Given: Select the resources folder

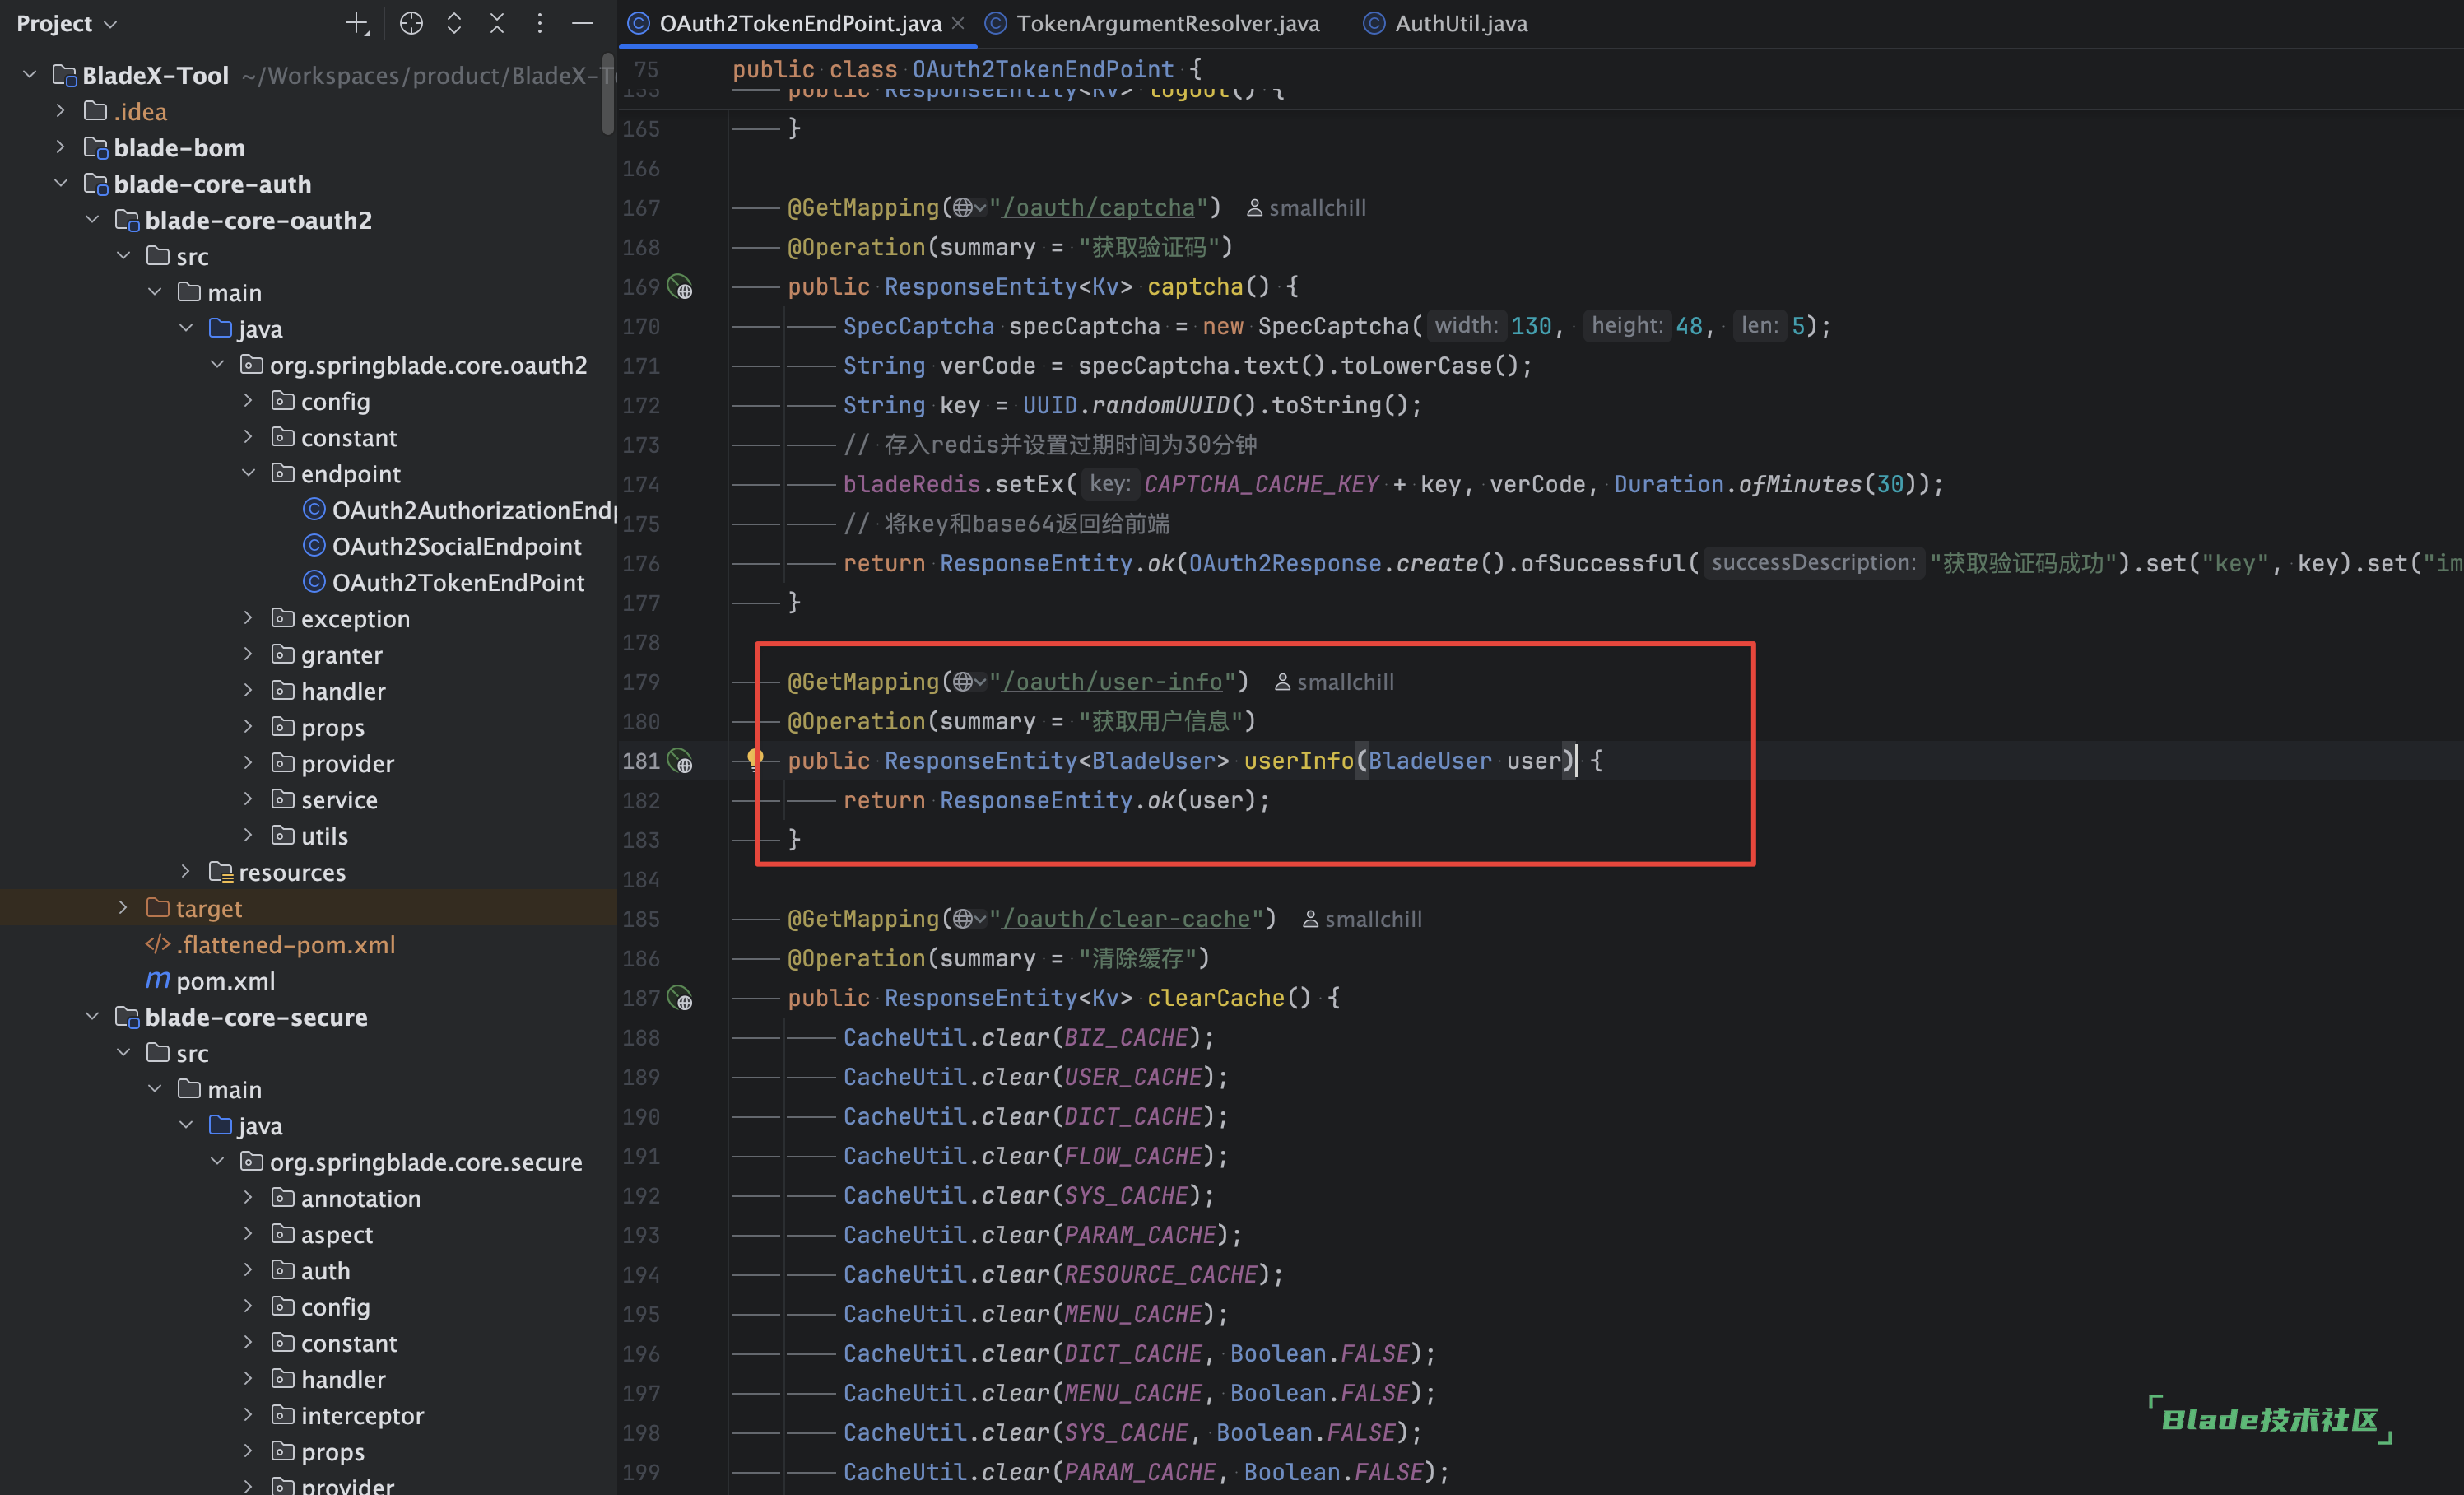Looking at the screenshot, I should [x=277, y=872].
